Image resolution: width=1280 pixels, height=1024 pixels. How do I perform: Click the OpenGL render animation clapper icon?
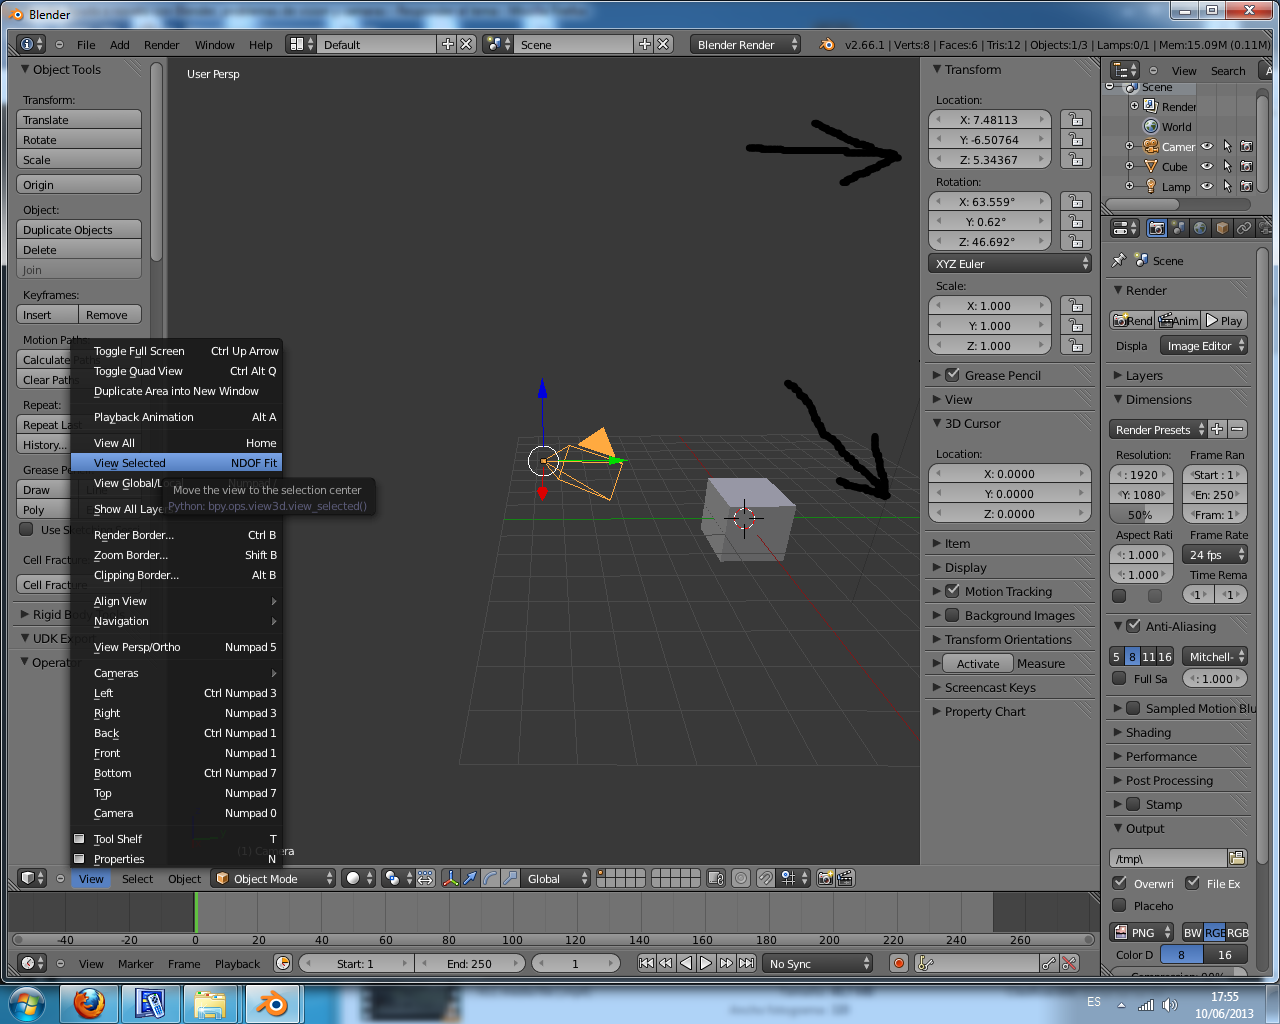(x=845, y=878)
